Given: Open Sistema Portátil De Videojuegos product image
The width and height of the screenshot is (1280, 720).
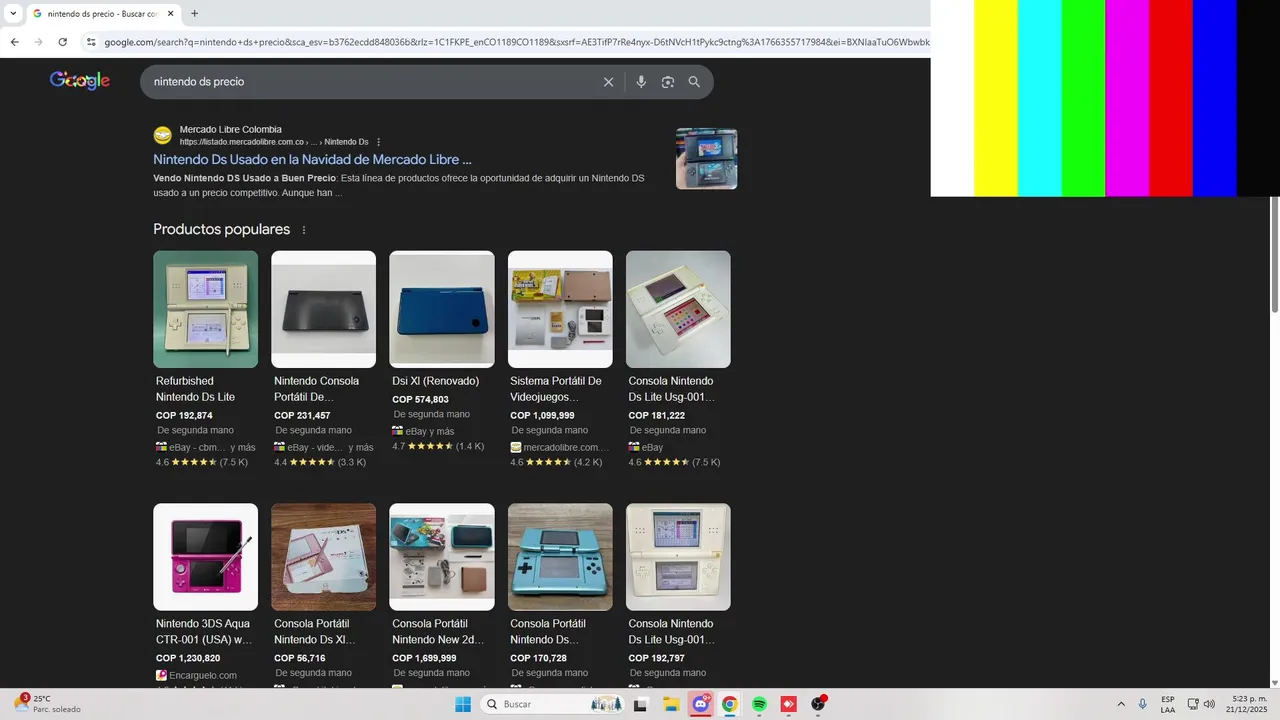Looking at the screenshot, I should pyautogui.click(x=560, y=309).
